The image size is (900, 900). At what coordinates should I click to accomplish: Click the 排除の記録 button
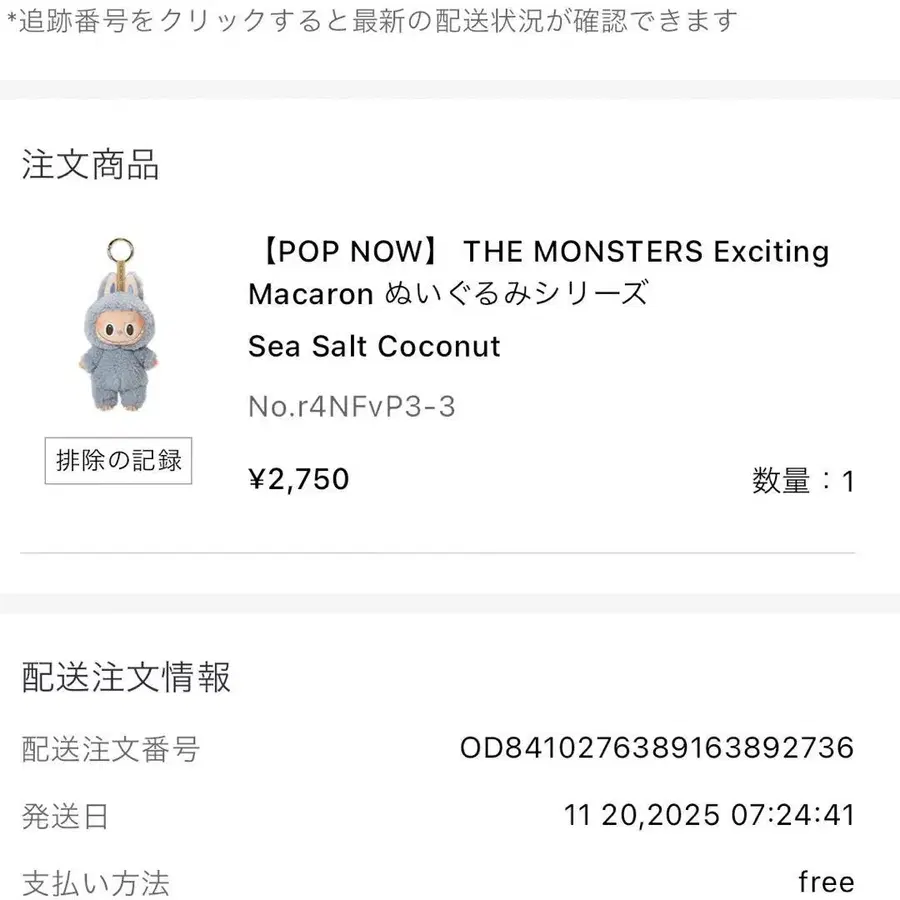[x=118, y=461]
